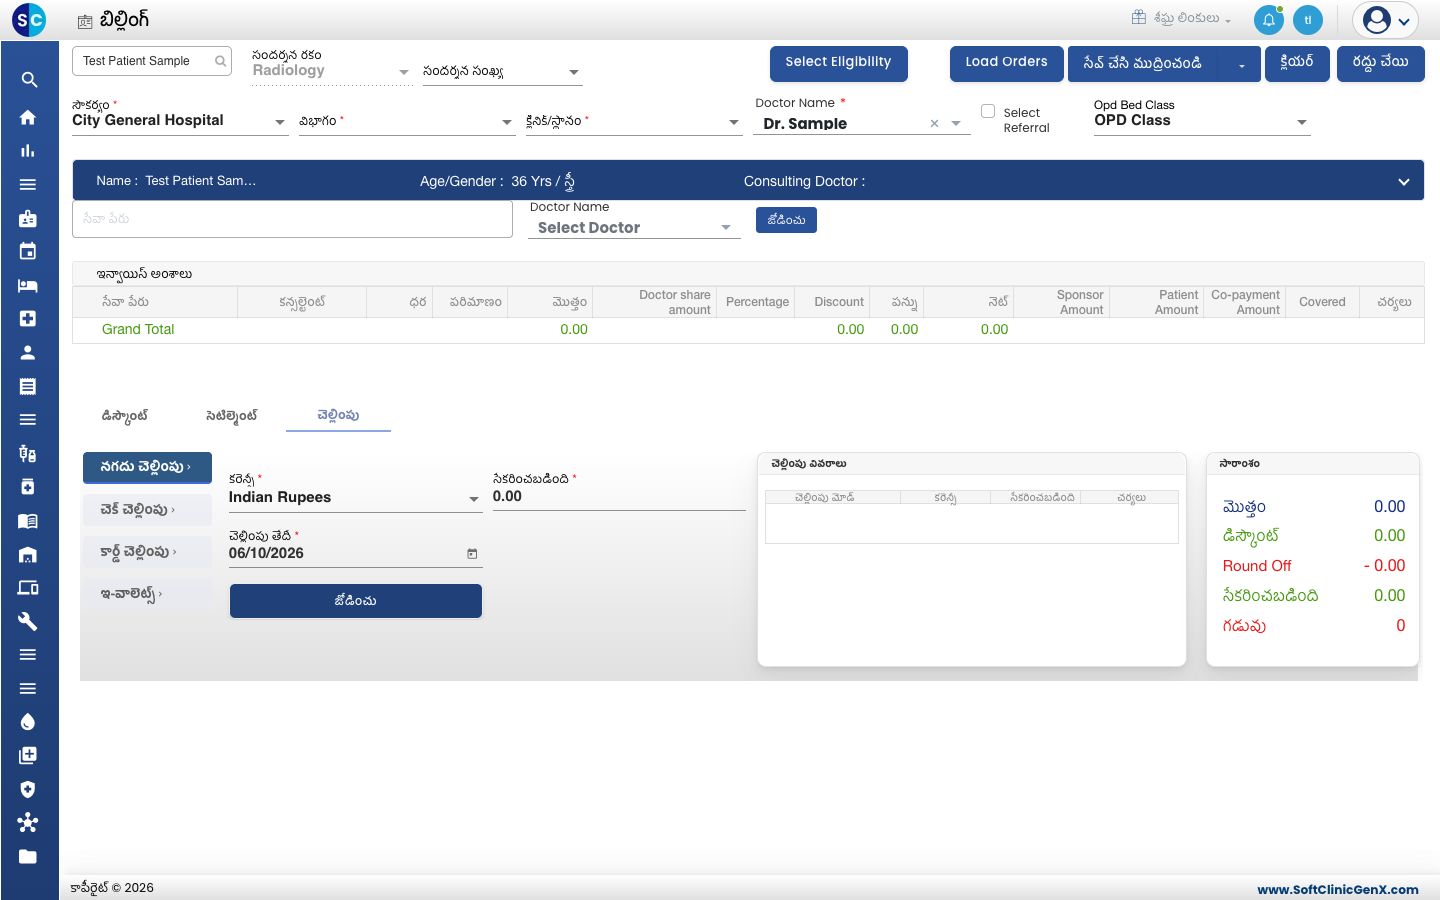Viewport: 1440px width, 900px height.
Task: Open the calendar icon in sidebar
Action: click(28, 251)
